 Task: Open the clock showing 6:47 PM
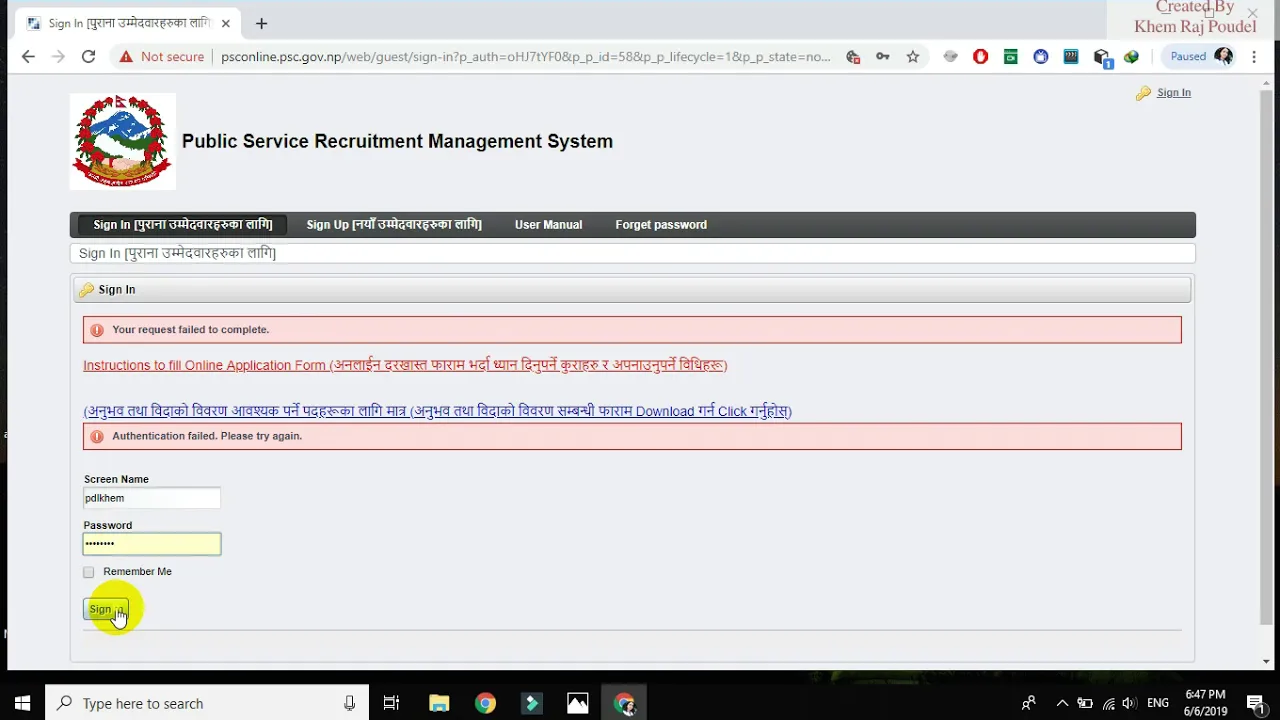[1205, 703]
